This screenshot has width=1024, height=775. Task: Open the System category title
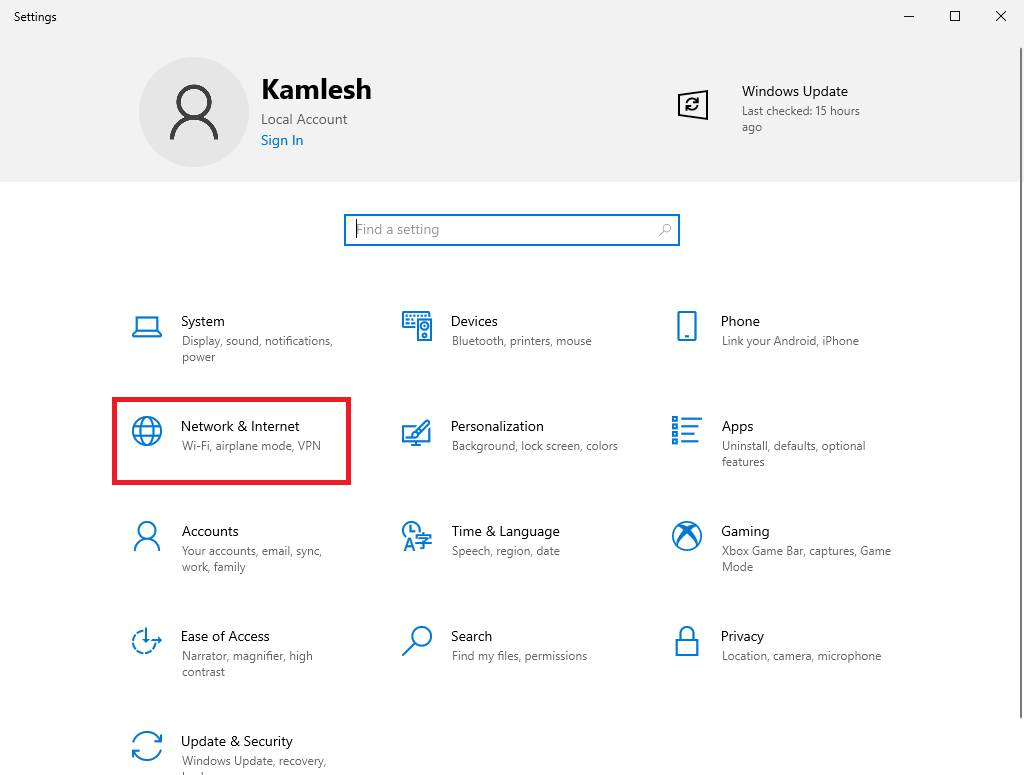tap(202, 321)
